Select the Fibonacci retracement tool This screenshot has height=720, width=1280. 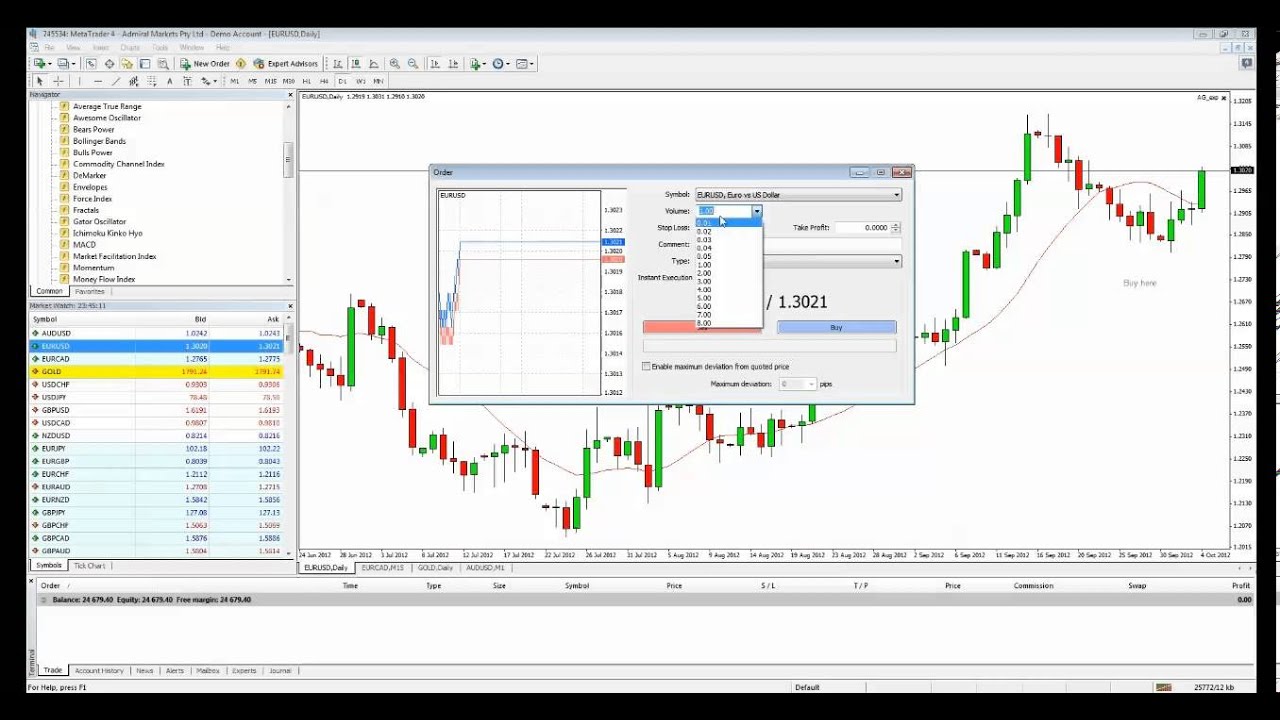pos(152,81)
